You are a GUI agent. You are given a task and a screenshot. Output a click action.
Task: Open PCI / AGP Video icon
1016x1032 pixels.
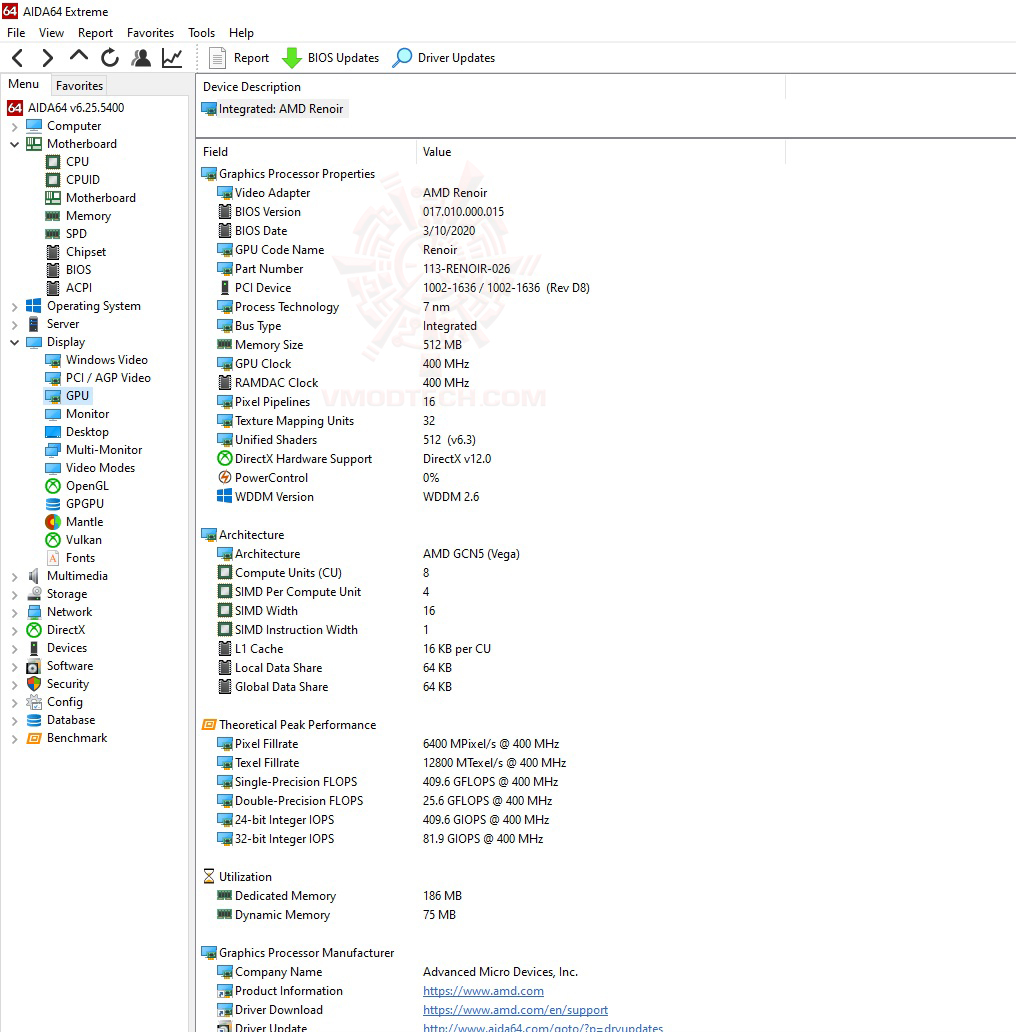pos(53,378)
